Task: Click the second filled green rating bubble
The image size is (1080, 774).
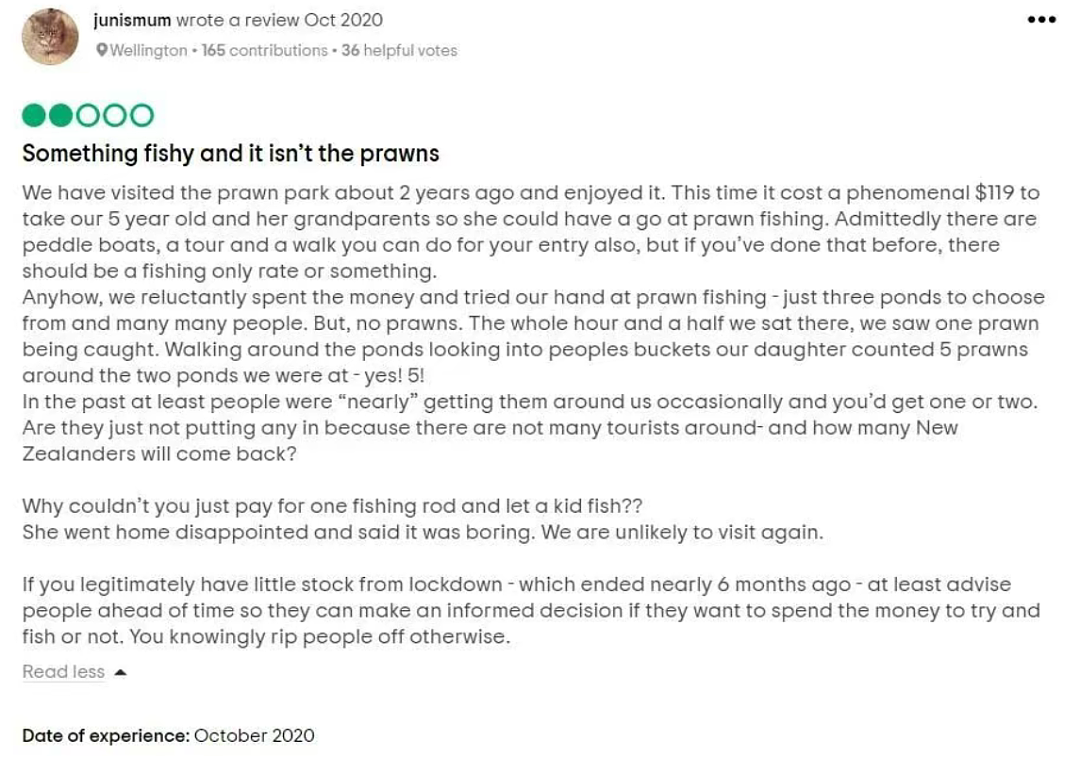Action: [x=61, y=115]
